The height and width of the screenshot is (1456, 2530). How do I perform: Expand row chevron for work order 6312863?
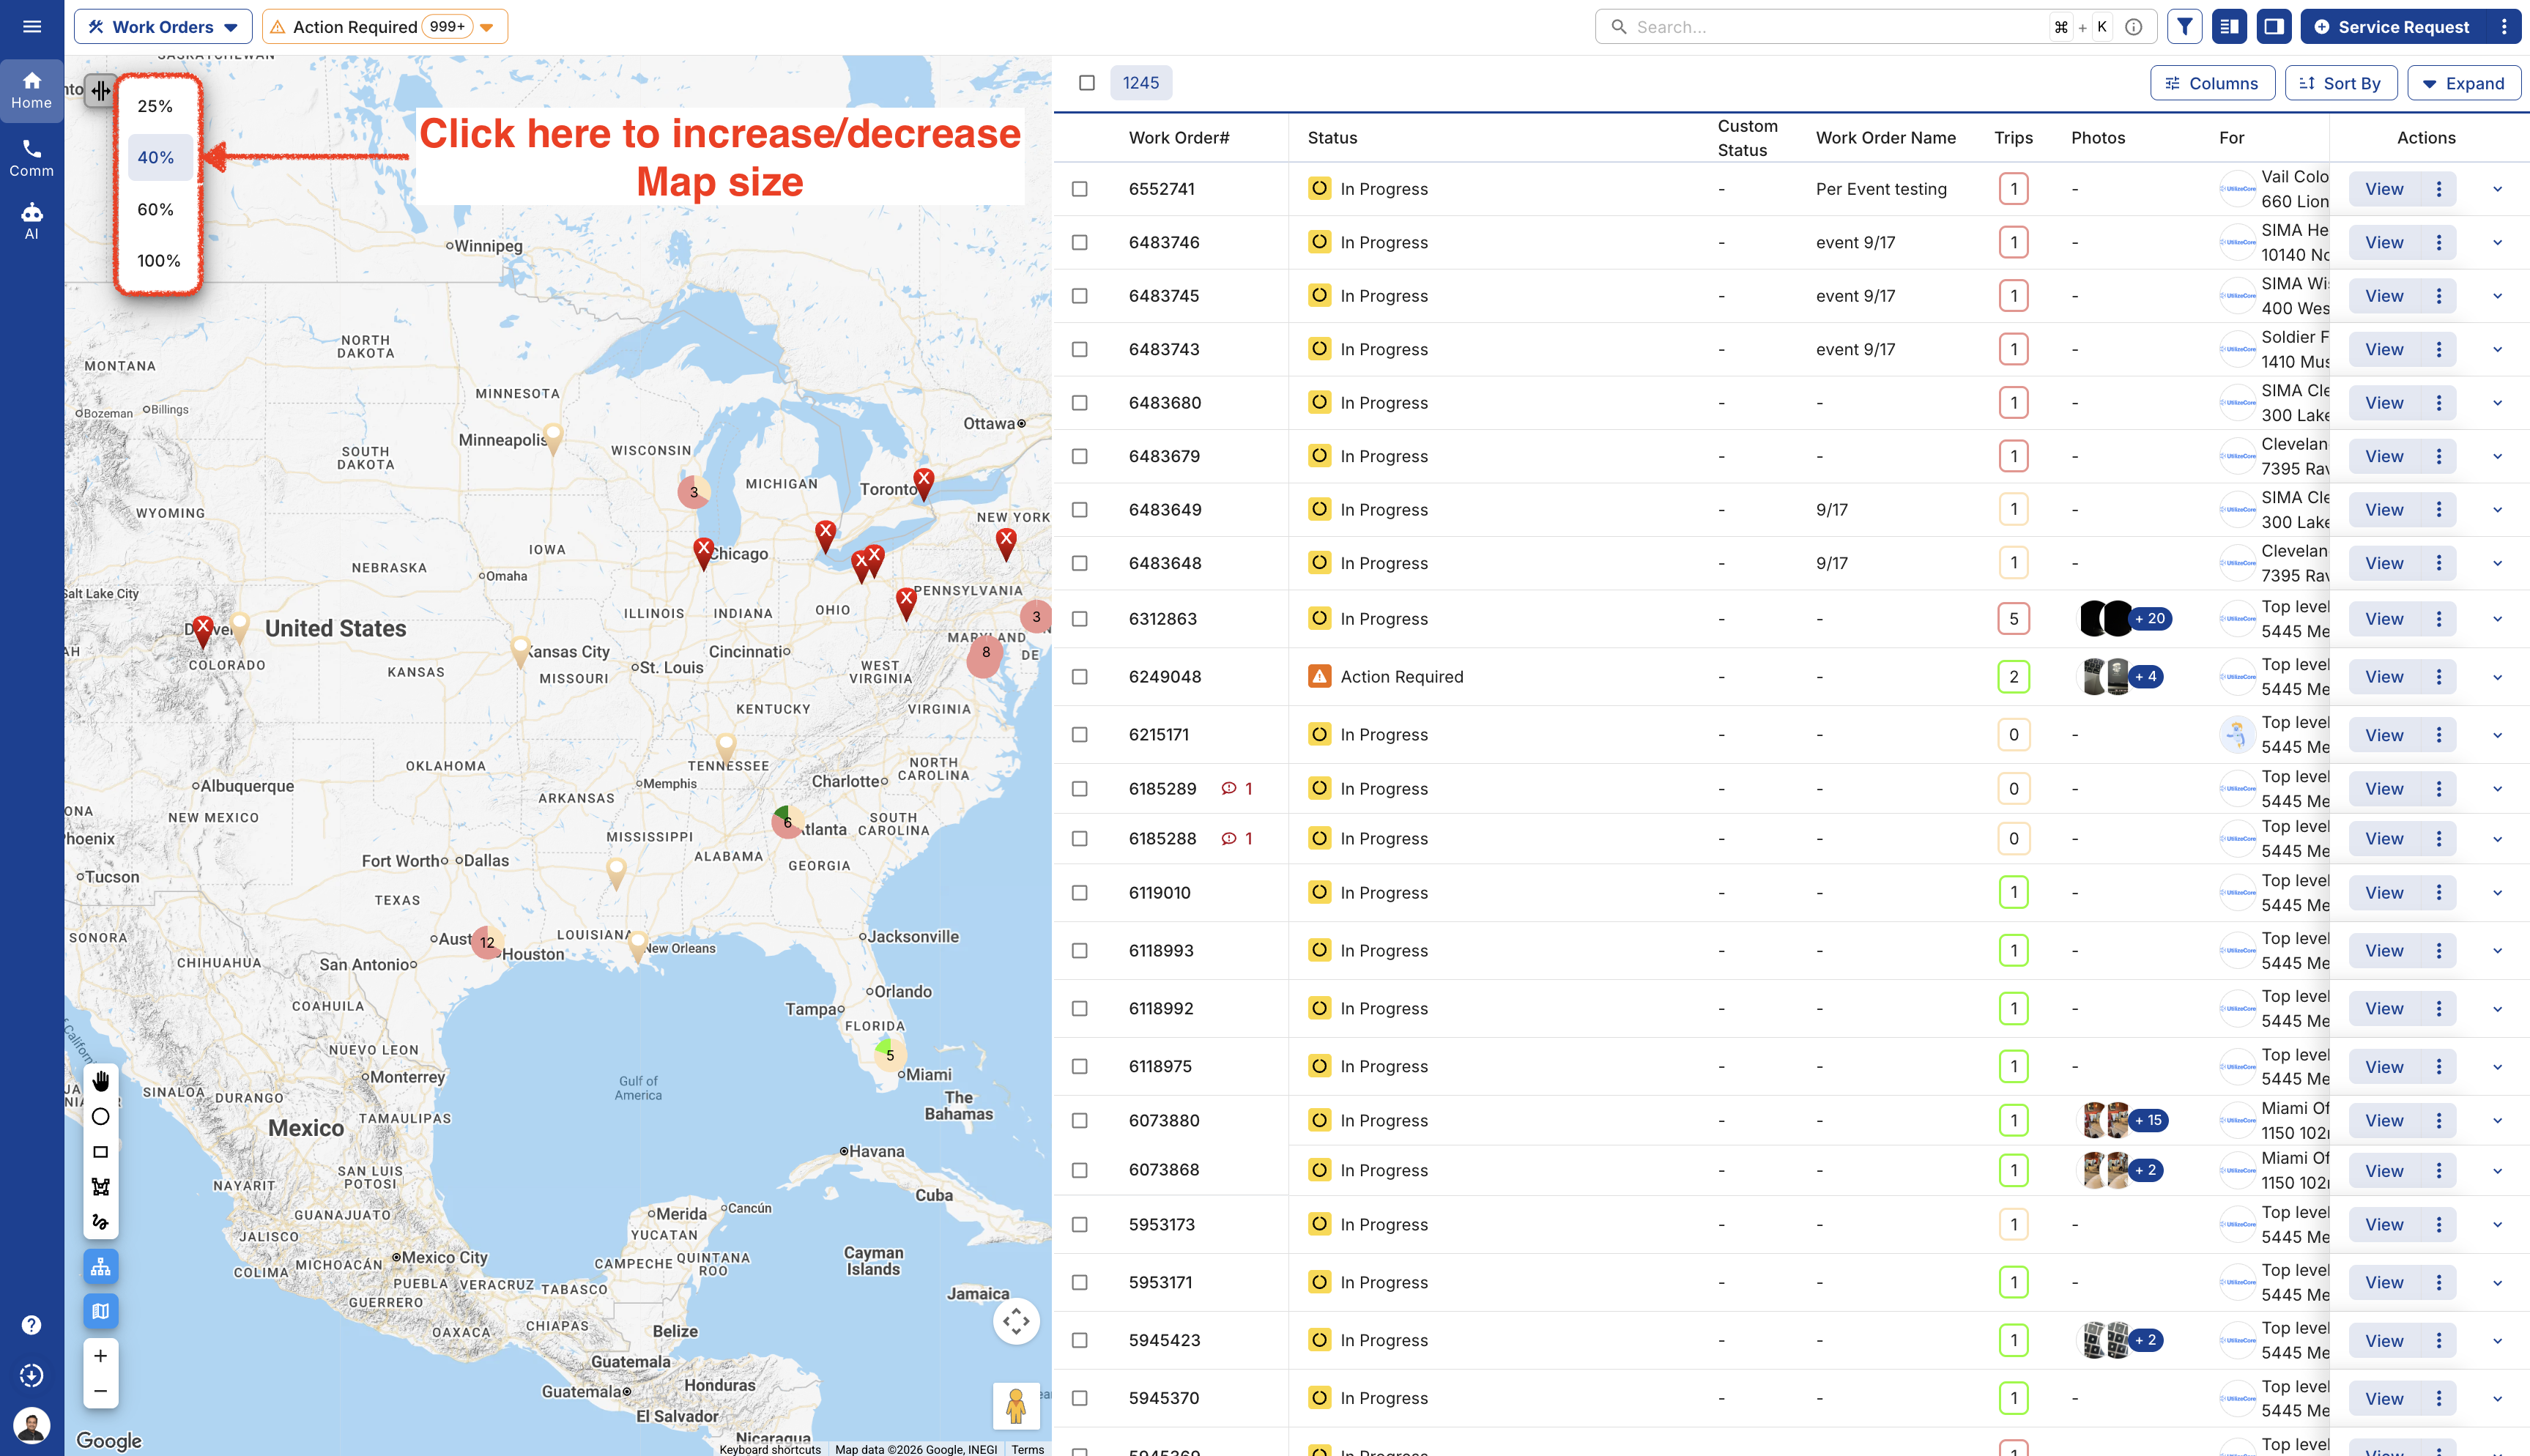pyautogui.click(x=2498, y=619)
